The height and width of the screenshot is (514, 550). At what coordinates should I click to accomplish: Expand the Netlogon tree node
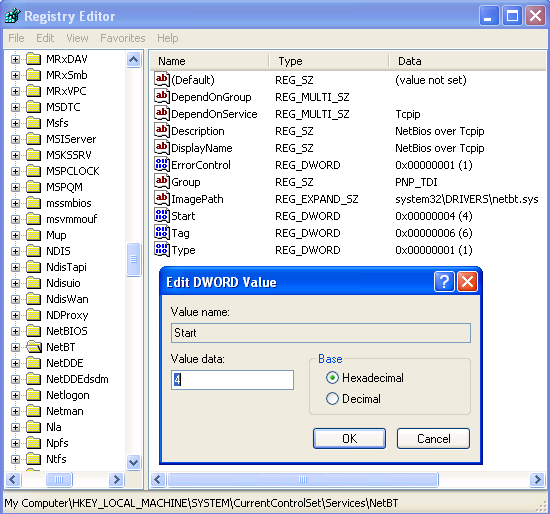(15, 395)
